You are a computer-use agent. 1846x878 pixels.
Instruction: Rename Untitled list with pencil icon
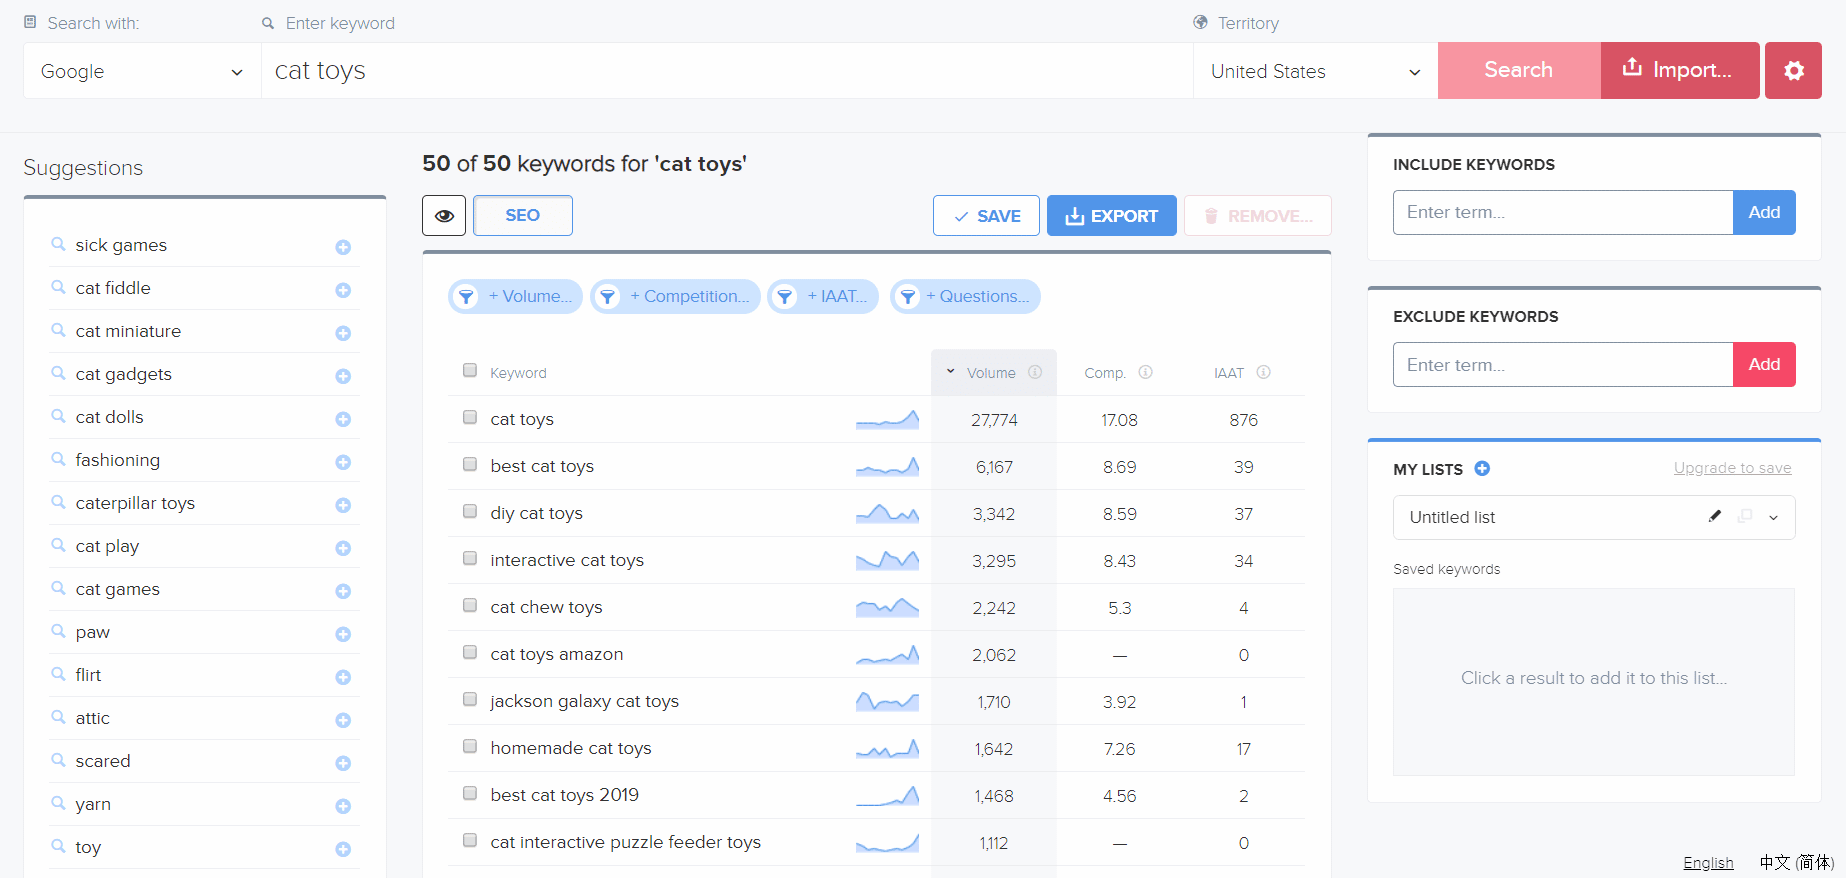1715,516
